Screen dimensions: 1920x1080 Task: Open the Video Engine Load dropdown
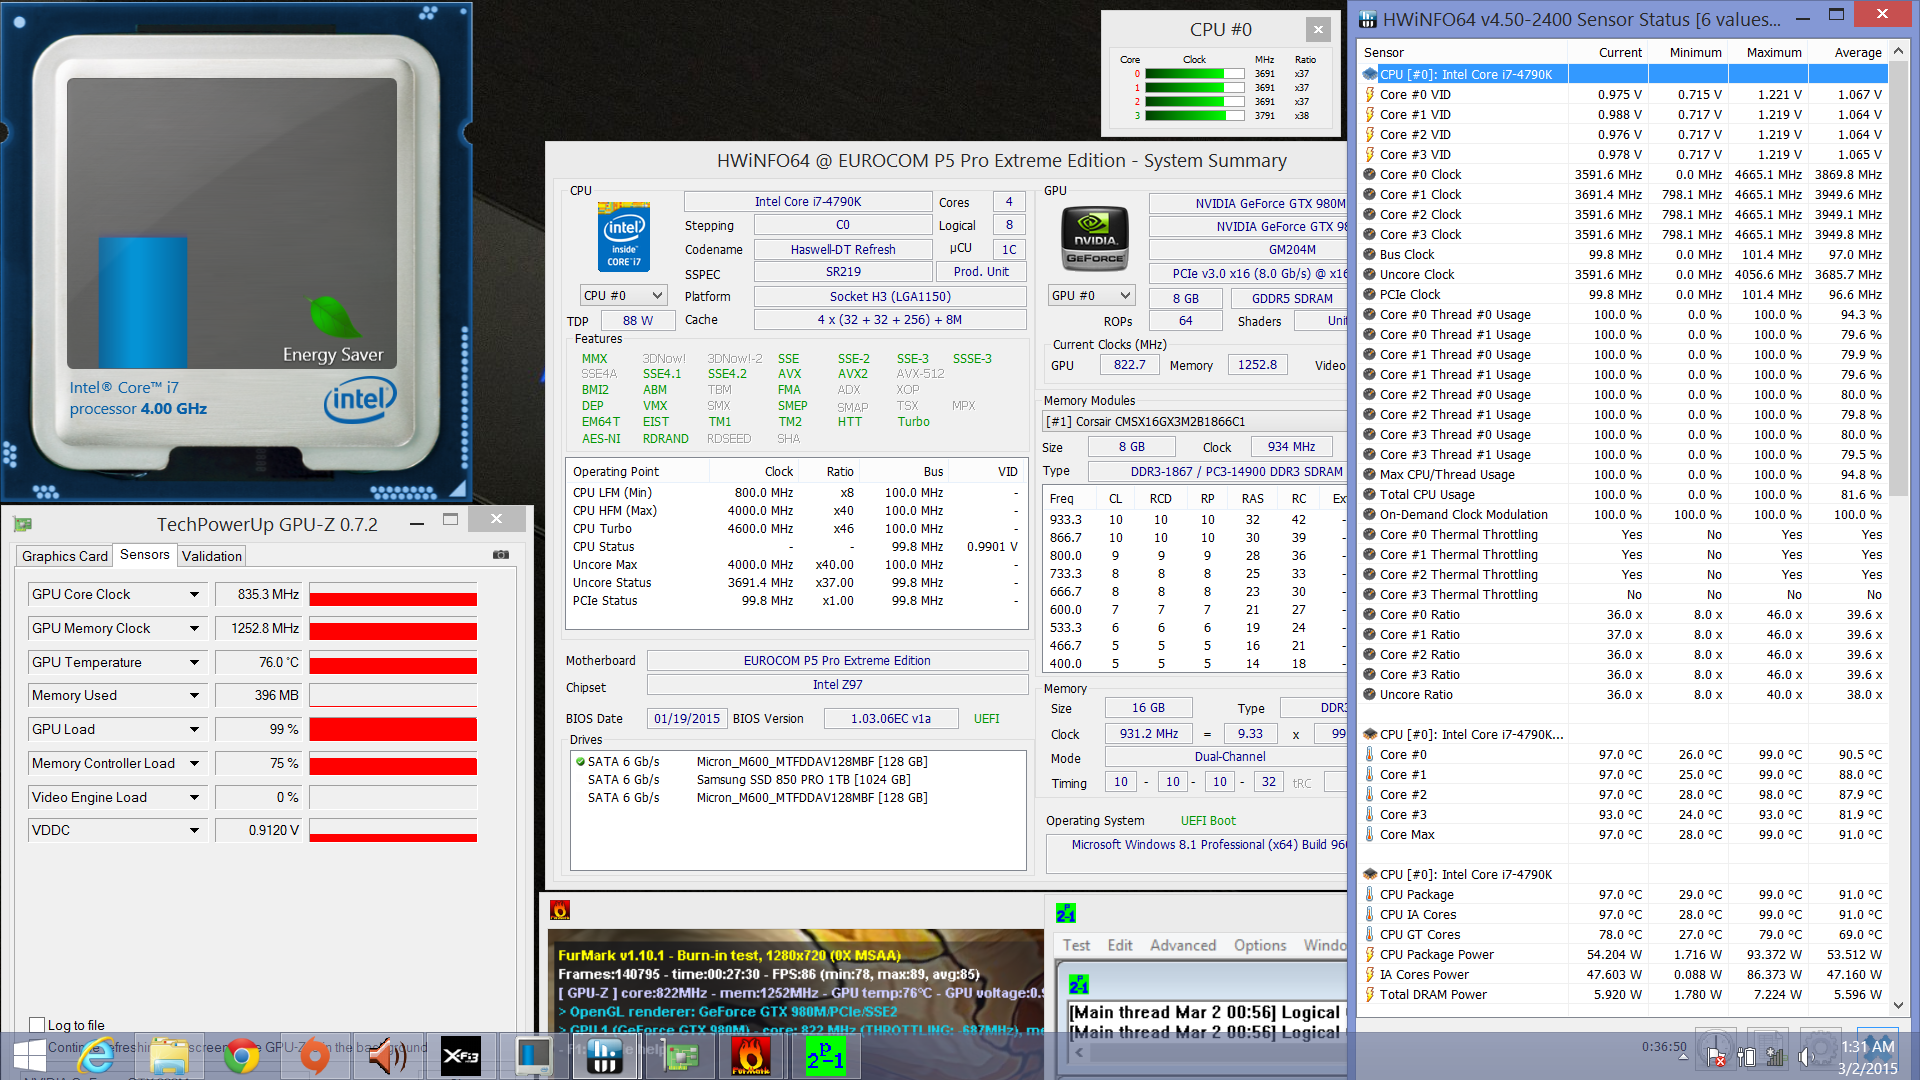pyautogui.click(x=195, y=798)
